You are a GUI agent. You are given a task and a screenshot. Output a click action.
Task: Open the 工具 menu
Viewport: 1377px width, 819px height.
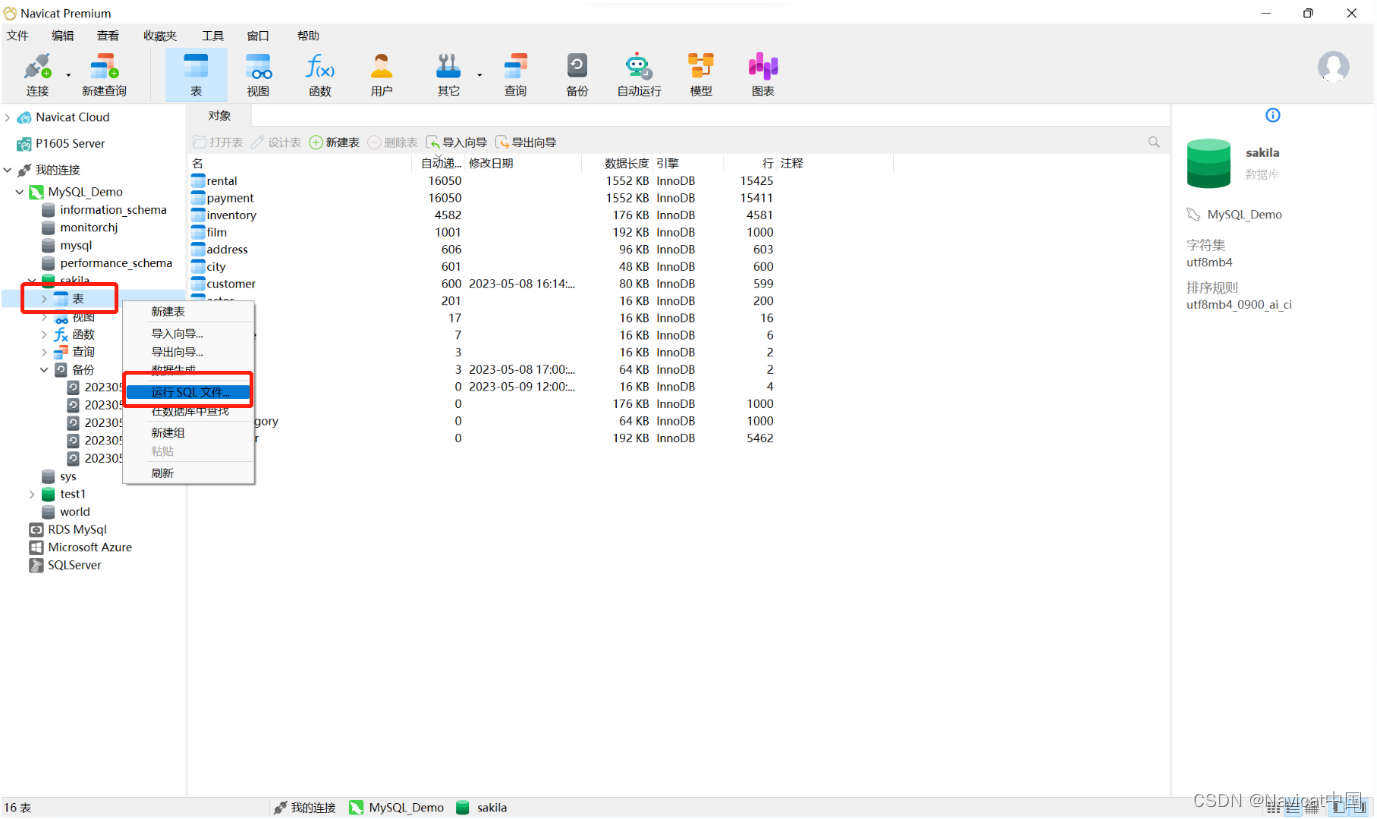point(213,35)
